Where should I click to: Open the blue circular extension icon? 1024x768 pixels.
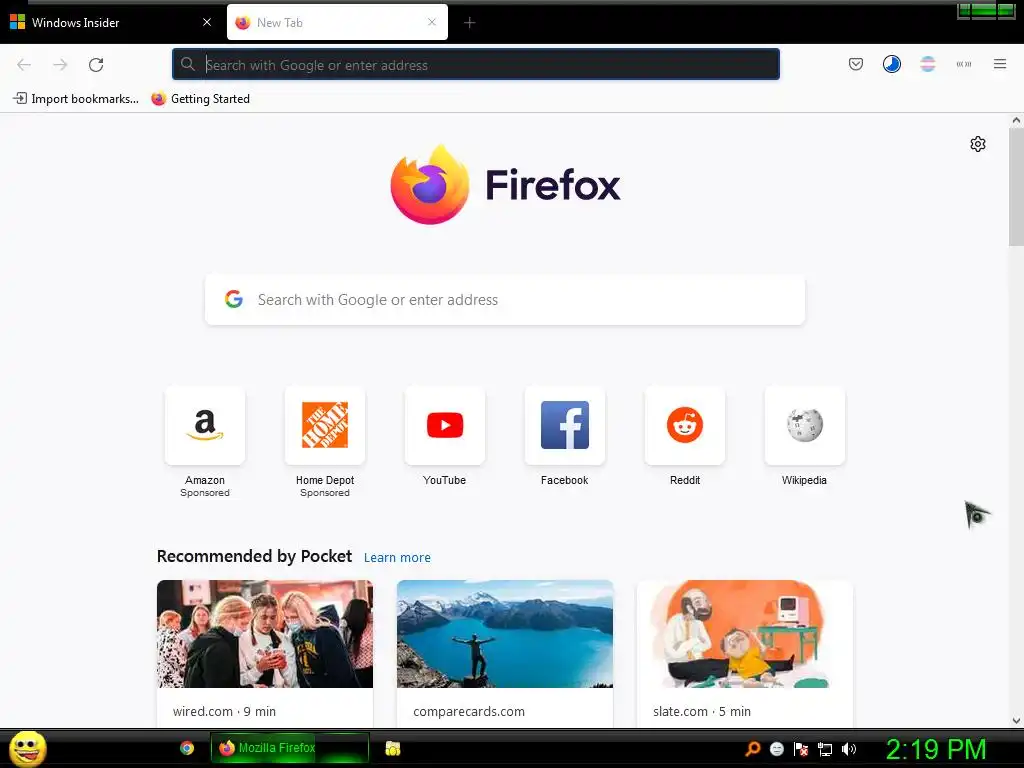[x=891, y=64]
